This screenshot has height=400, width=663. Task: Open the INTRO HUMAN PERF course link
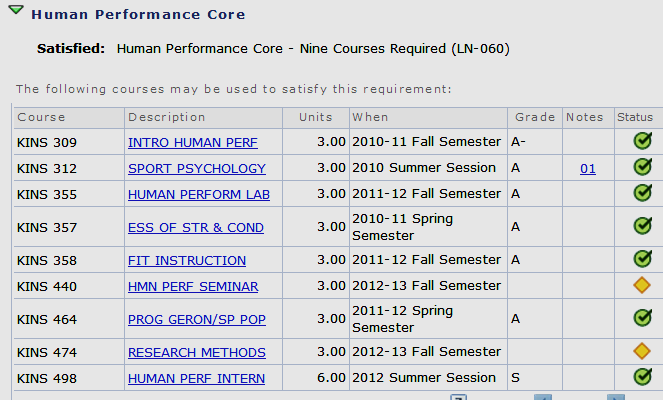pos(188,143)
